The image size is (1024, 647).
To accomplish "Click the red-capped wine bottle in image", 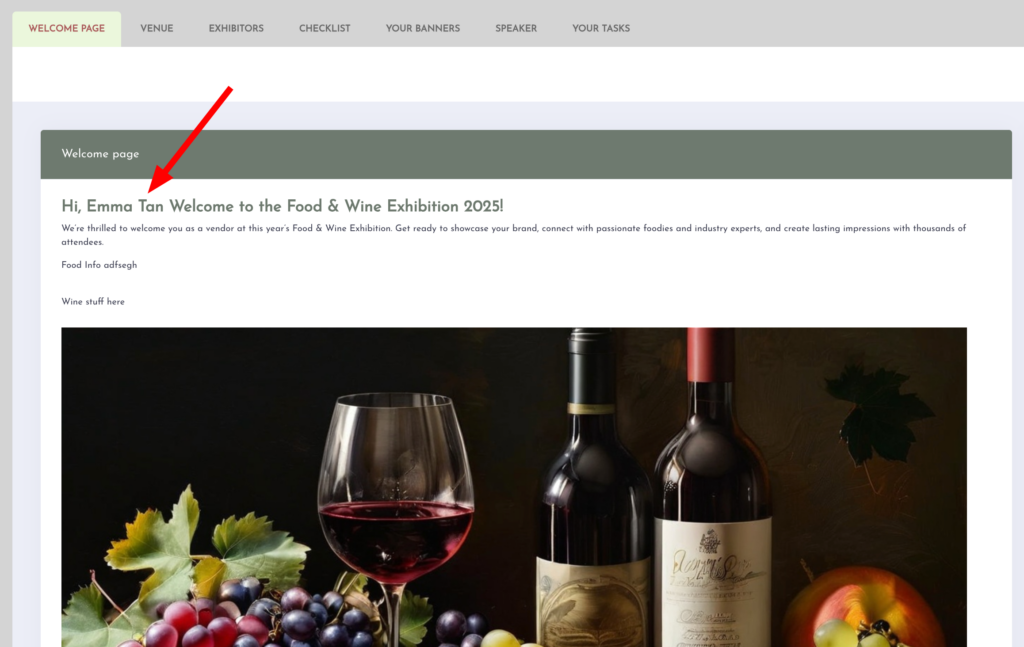I will [712, 496].
